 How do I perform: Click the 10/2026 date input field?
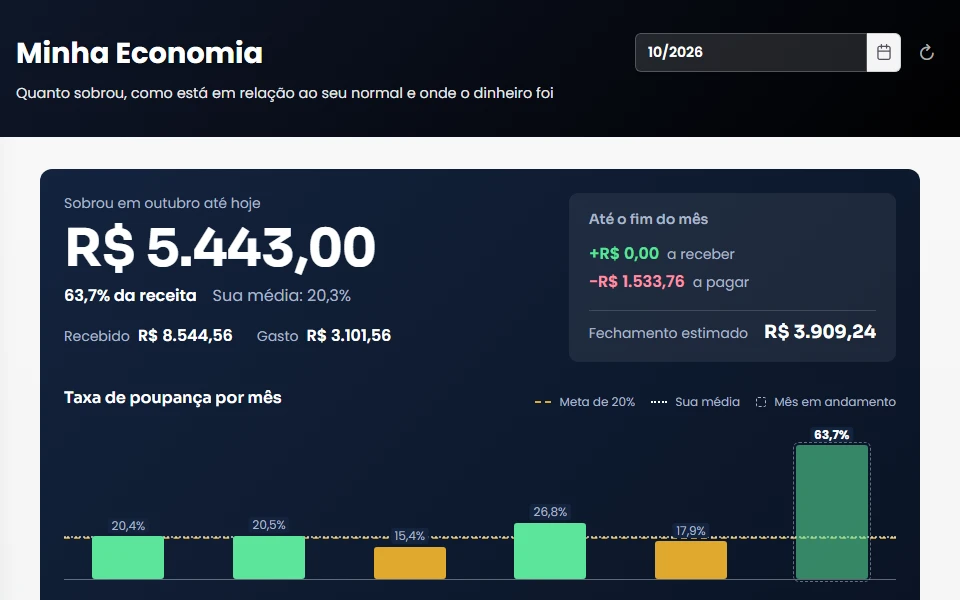pos(751,53)
